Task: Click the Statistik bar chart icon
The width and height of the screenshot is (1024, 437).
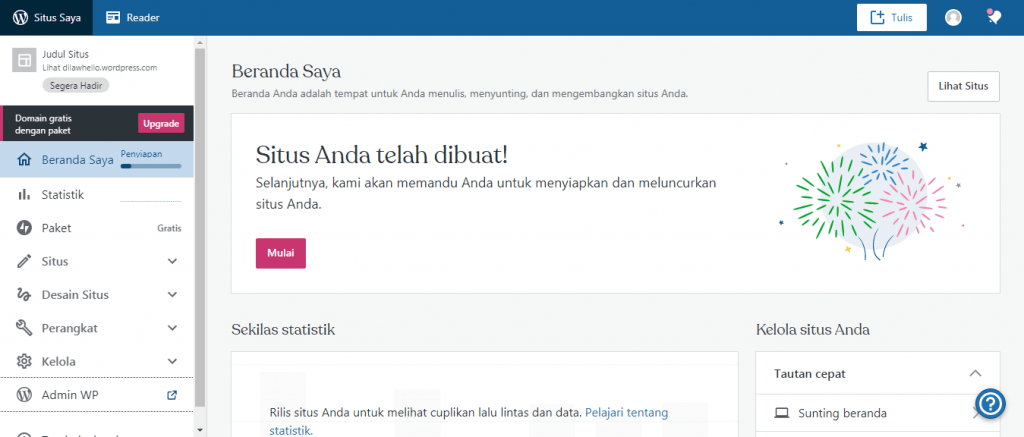Action: (x=24, y=194)
